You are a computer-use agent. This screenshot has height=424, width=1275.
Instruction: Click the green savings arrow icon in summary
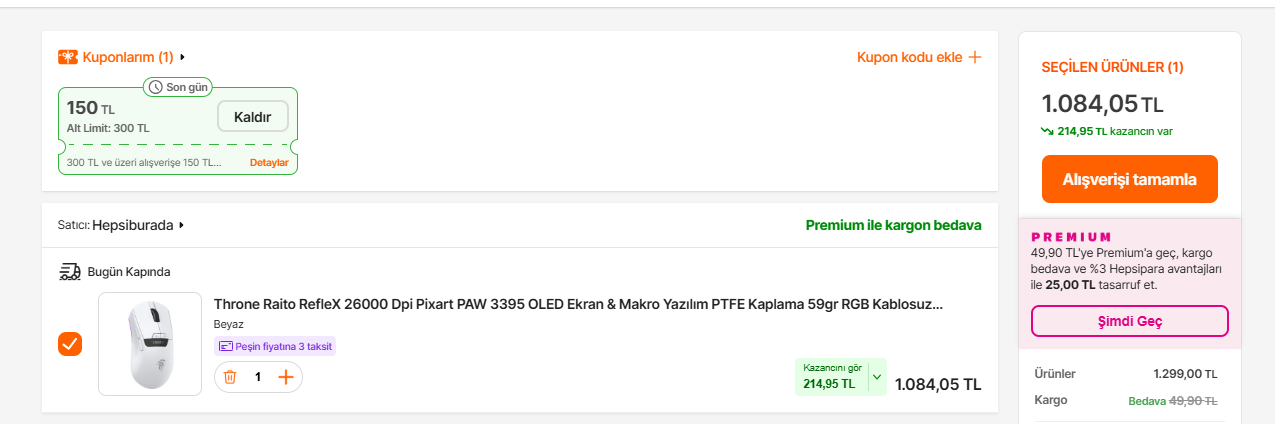[x=1047, y=131]
